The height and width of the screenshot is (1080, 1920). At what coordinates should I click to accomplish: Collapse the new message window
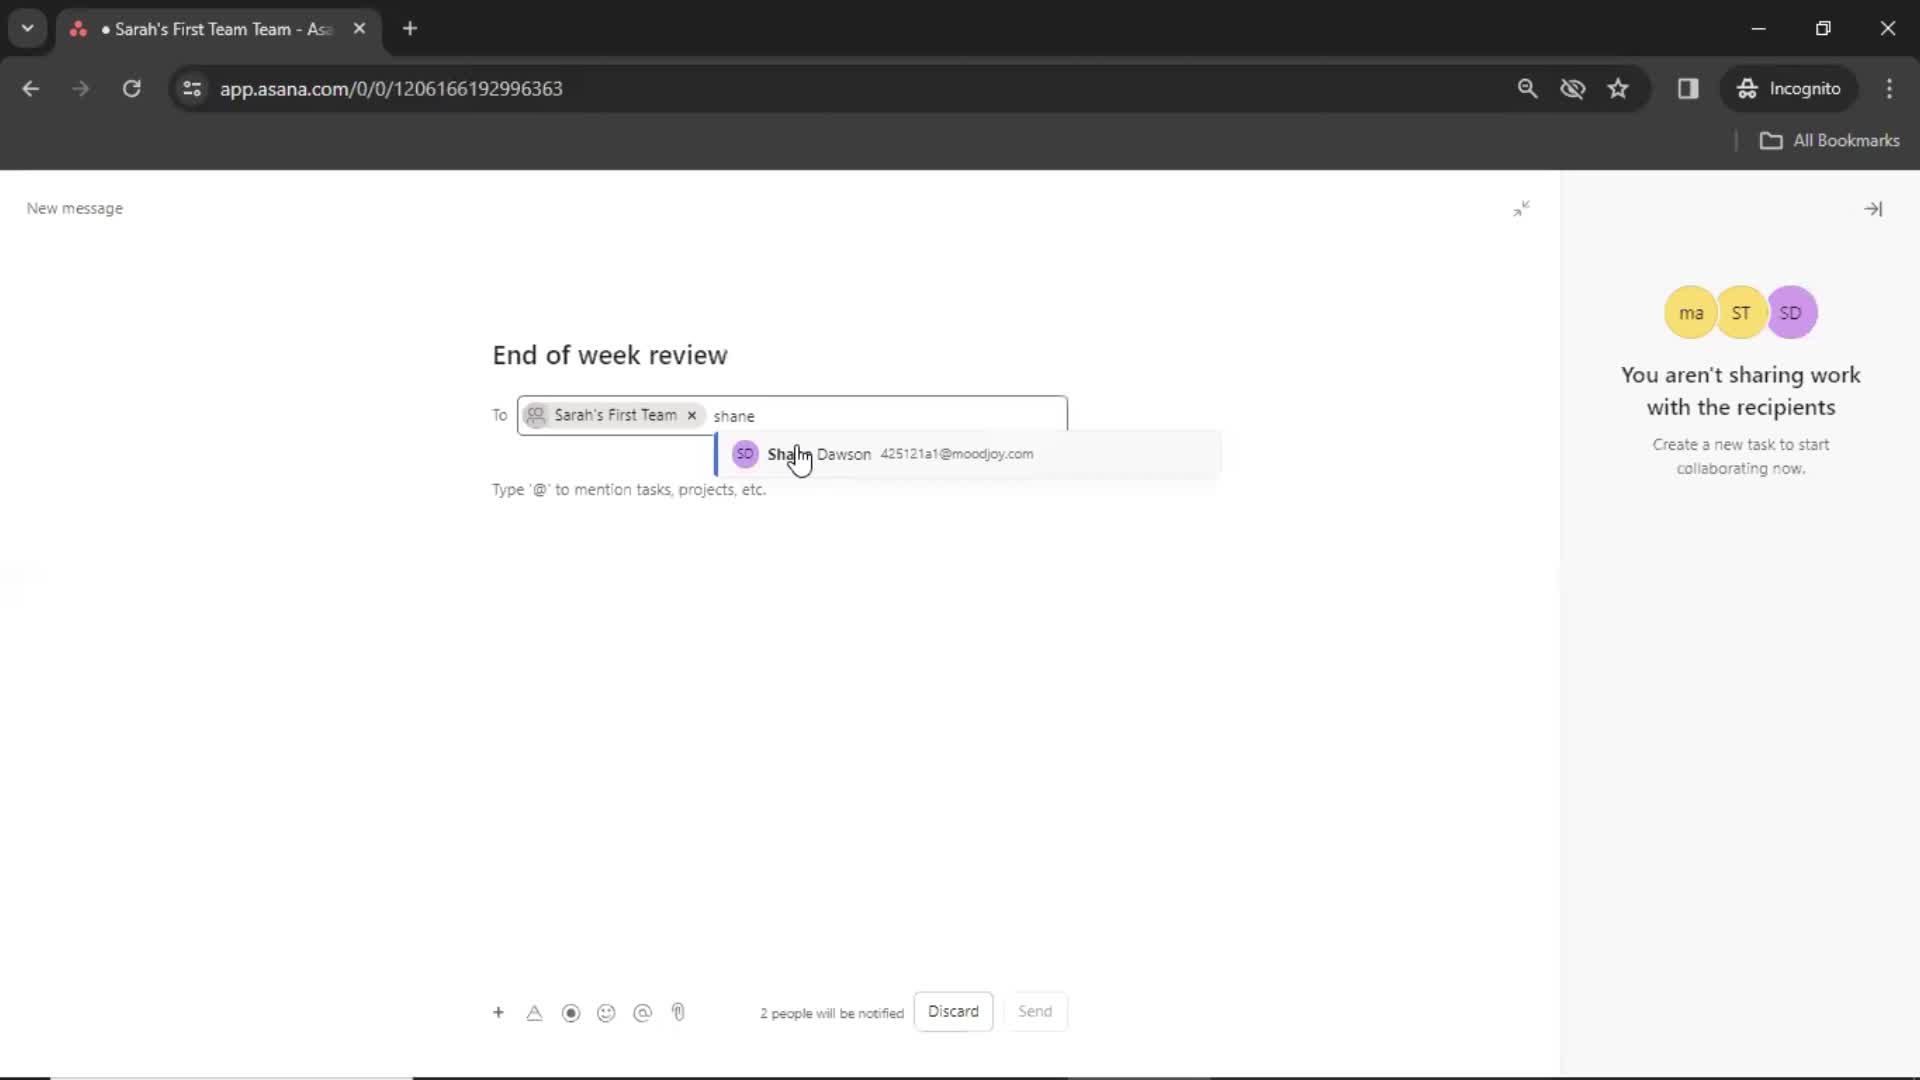coord(1521,208)
